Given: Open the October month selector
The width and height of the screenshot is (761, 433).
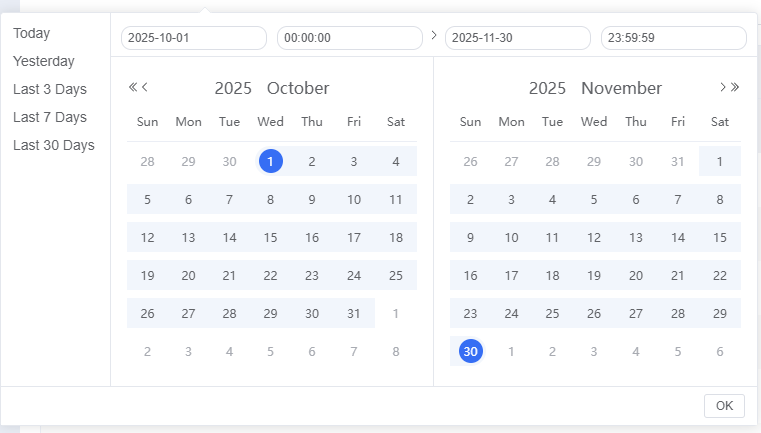Looking at the screenshot, I should (298, 88).
